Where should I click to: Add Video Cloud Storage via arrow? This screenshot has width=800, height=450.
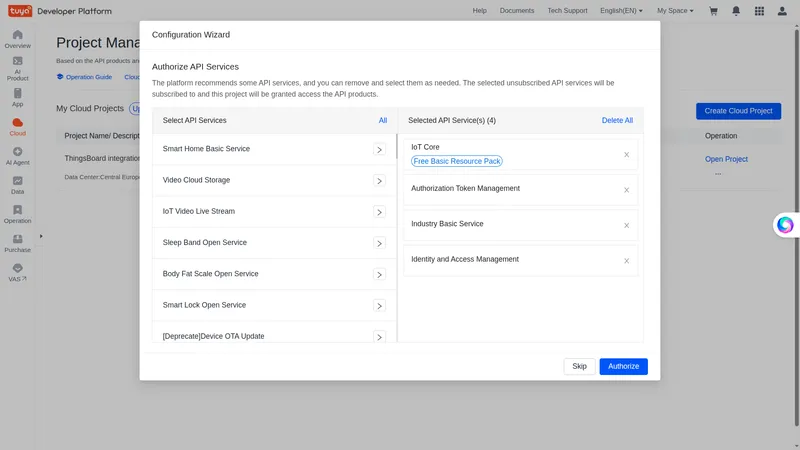point(379,181)
